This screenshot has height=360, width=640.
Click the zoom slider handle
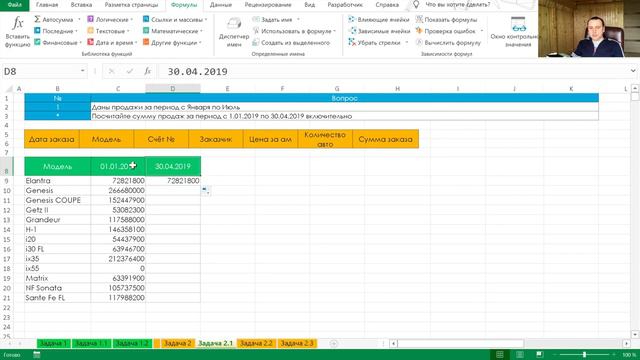[584, 355]
